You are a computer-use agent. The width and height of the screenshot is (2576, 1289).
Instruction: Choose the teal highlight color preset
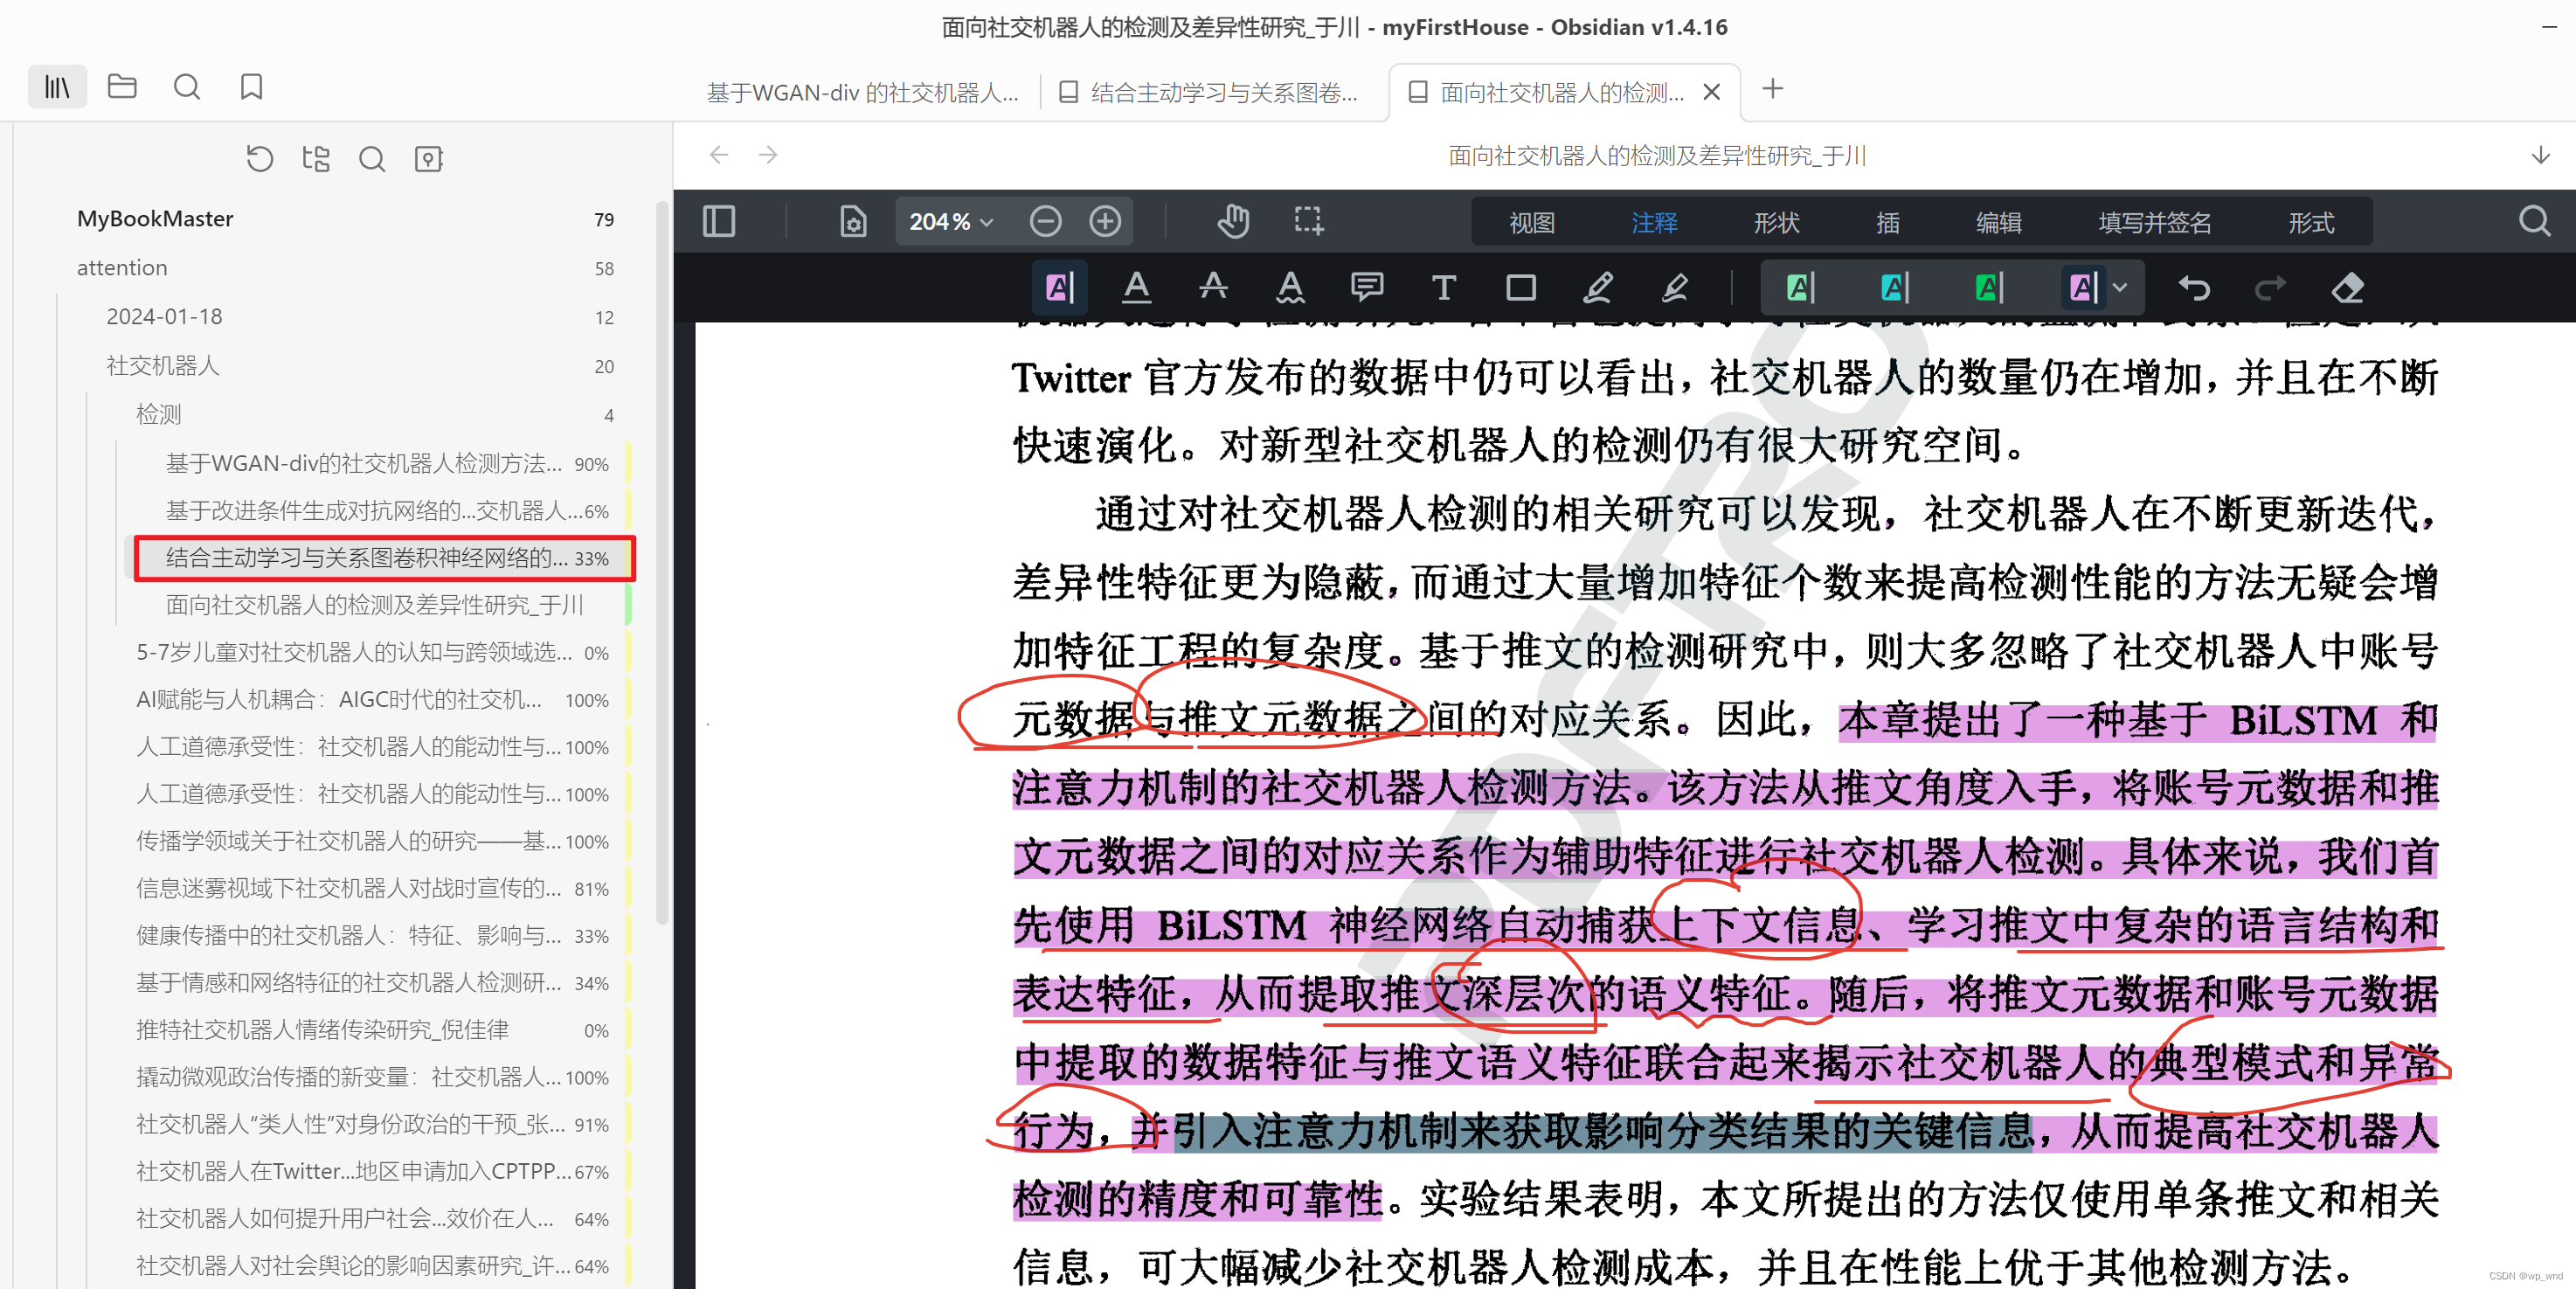tap(1895, 288)
